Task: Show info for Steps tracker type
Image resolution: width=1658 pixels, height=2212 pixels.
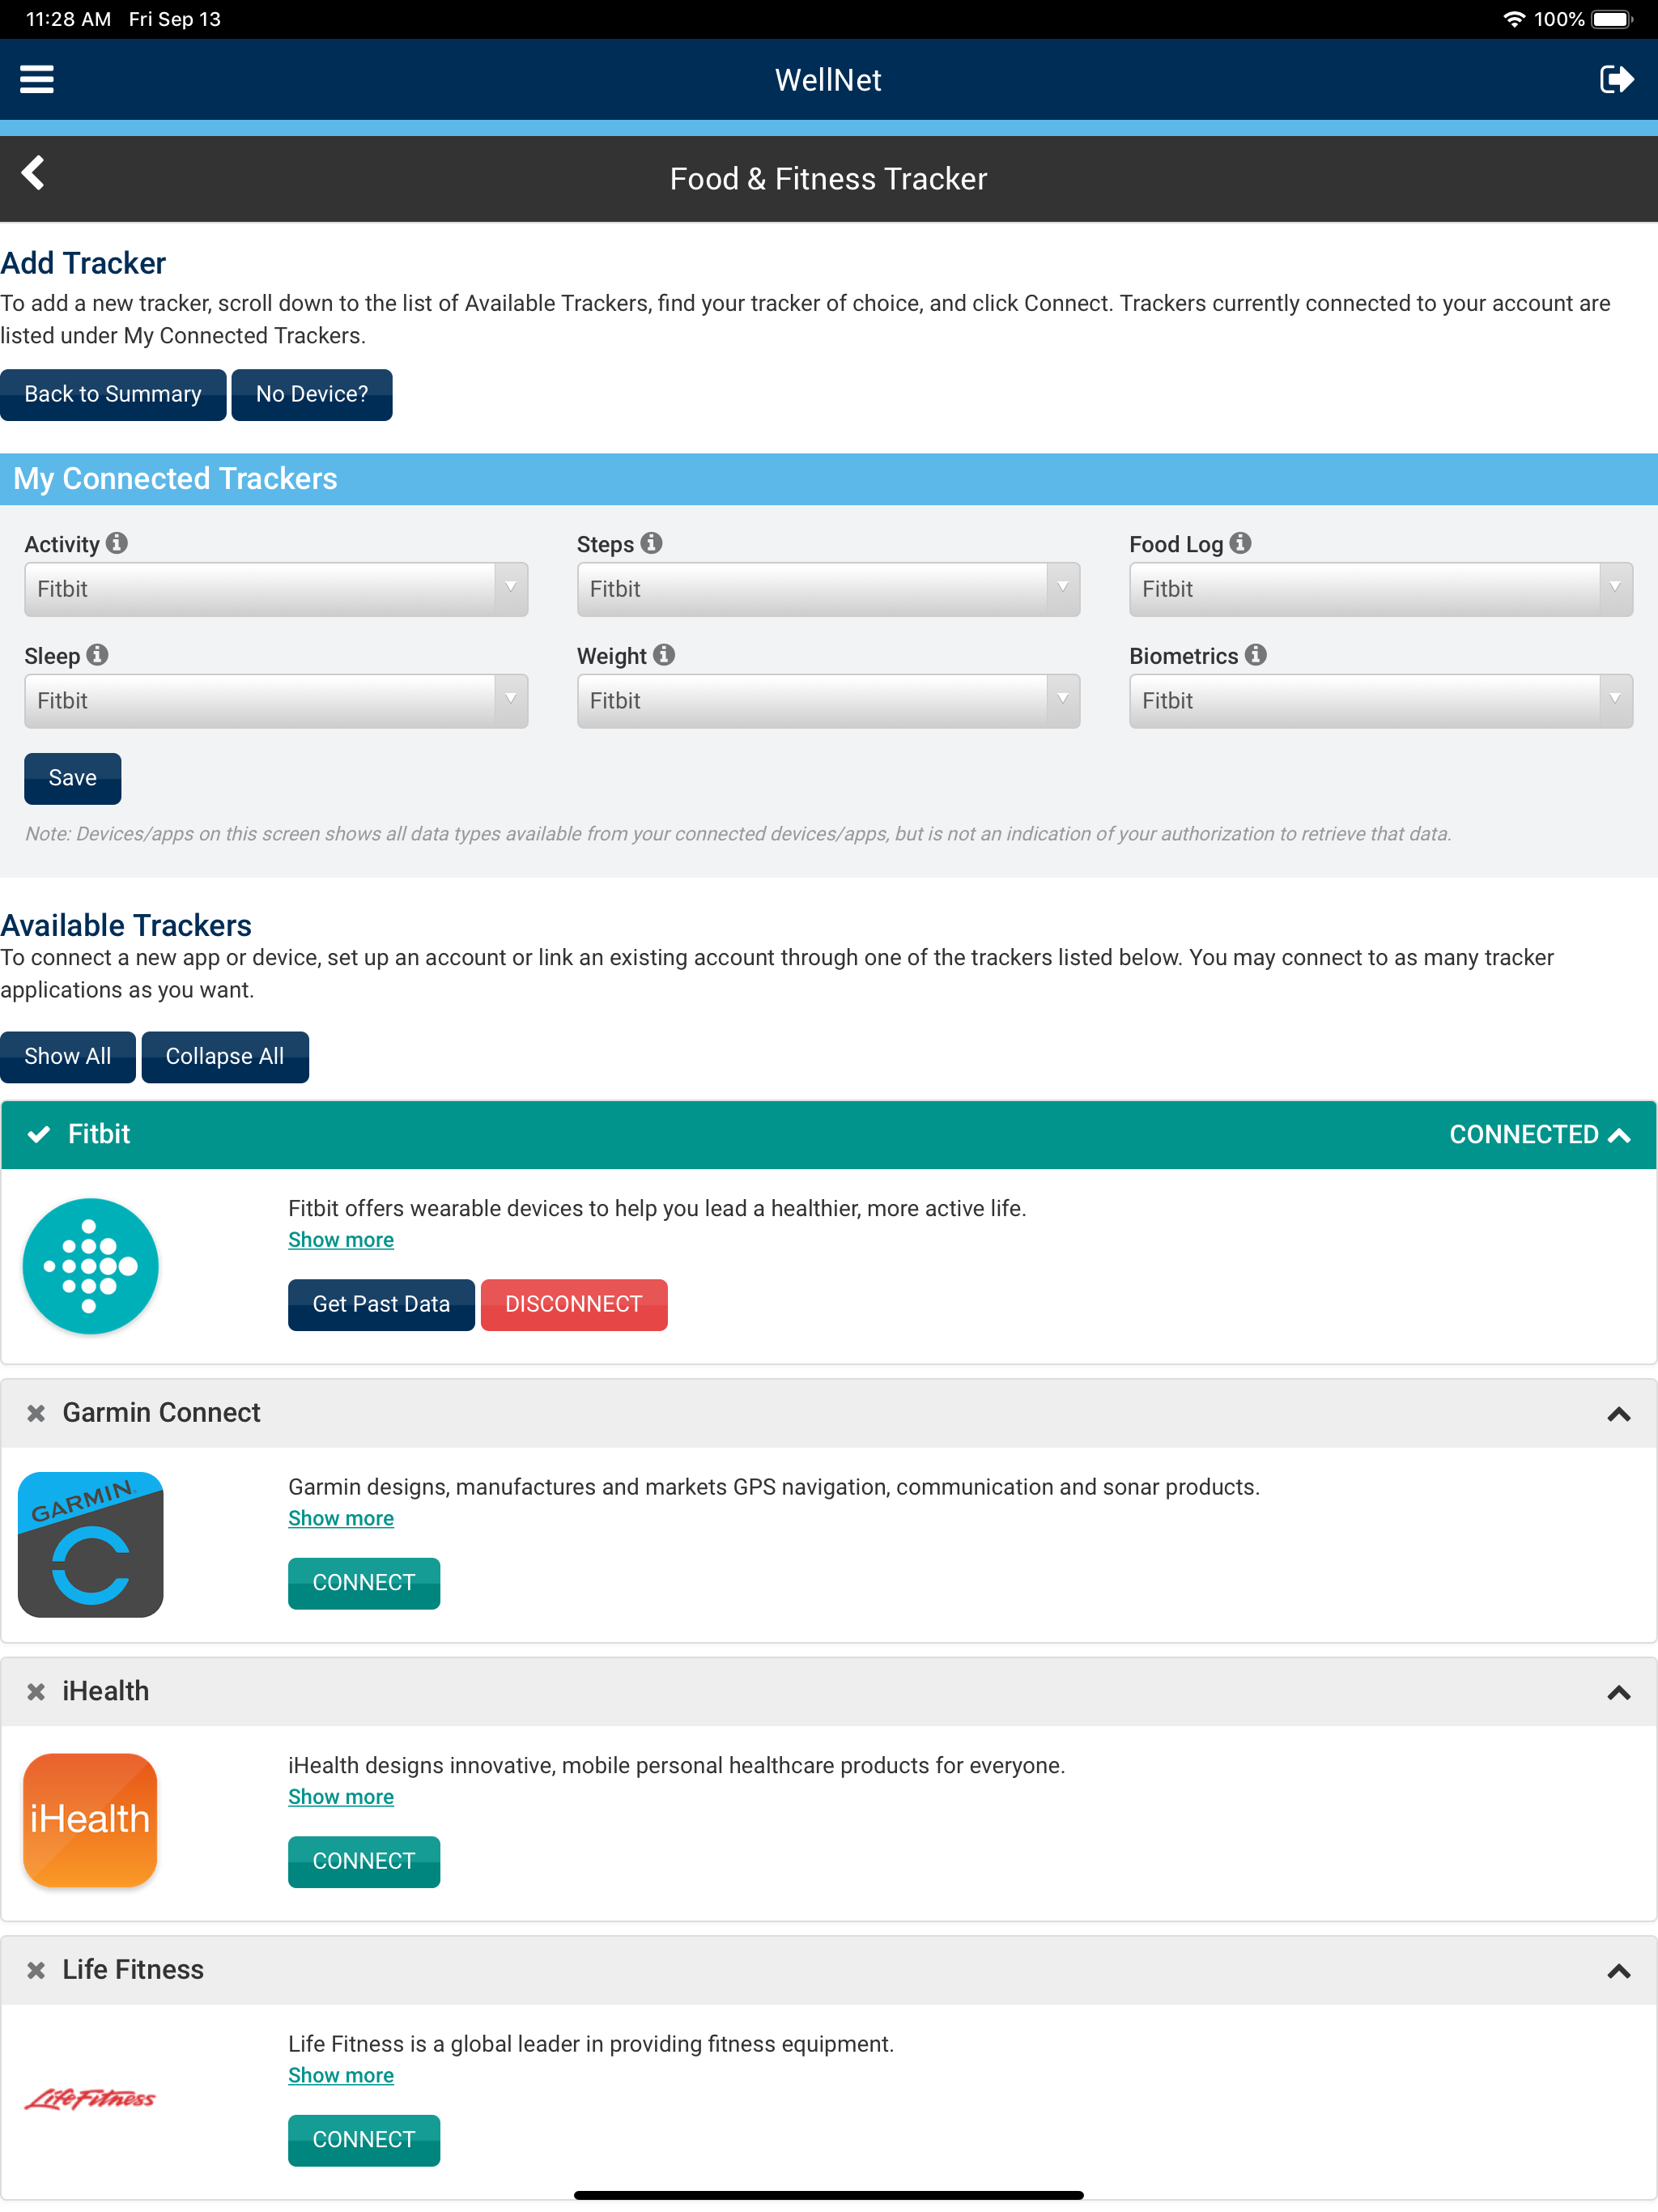Action: click(x=652, y=543)
